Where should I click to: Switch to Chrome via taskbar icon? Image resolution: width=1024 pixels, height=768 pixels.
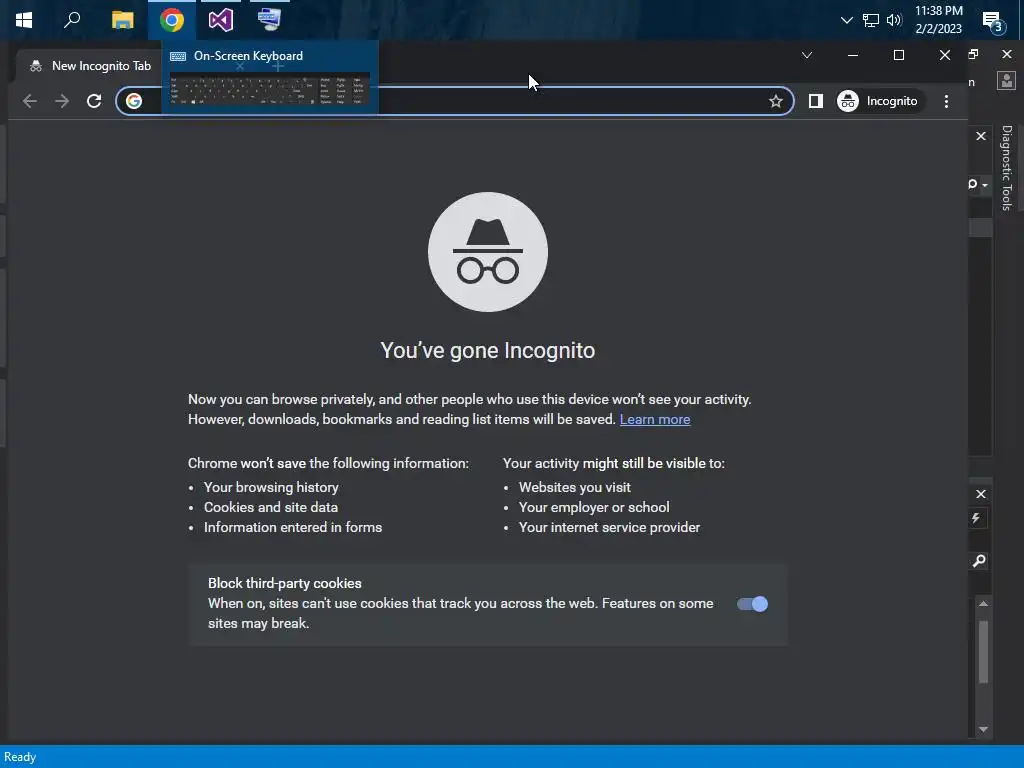(x=172, y=20)
